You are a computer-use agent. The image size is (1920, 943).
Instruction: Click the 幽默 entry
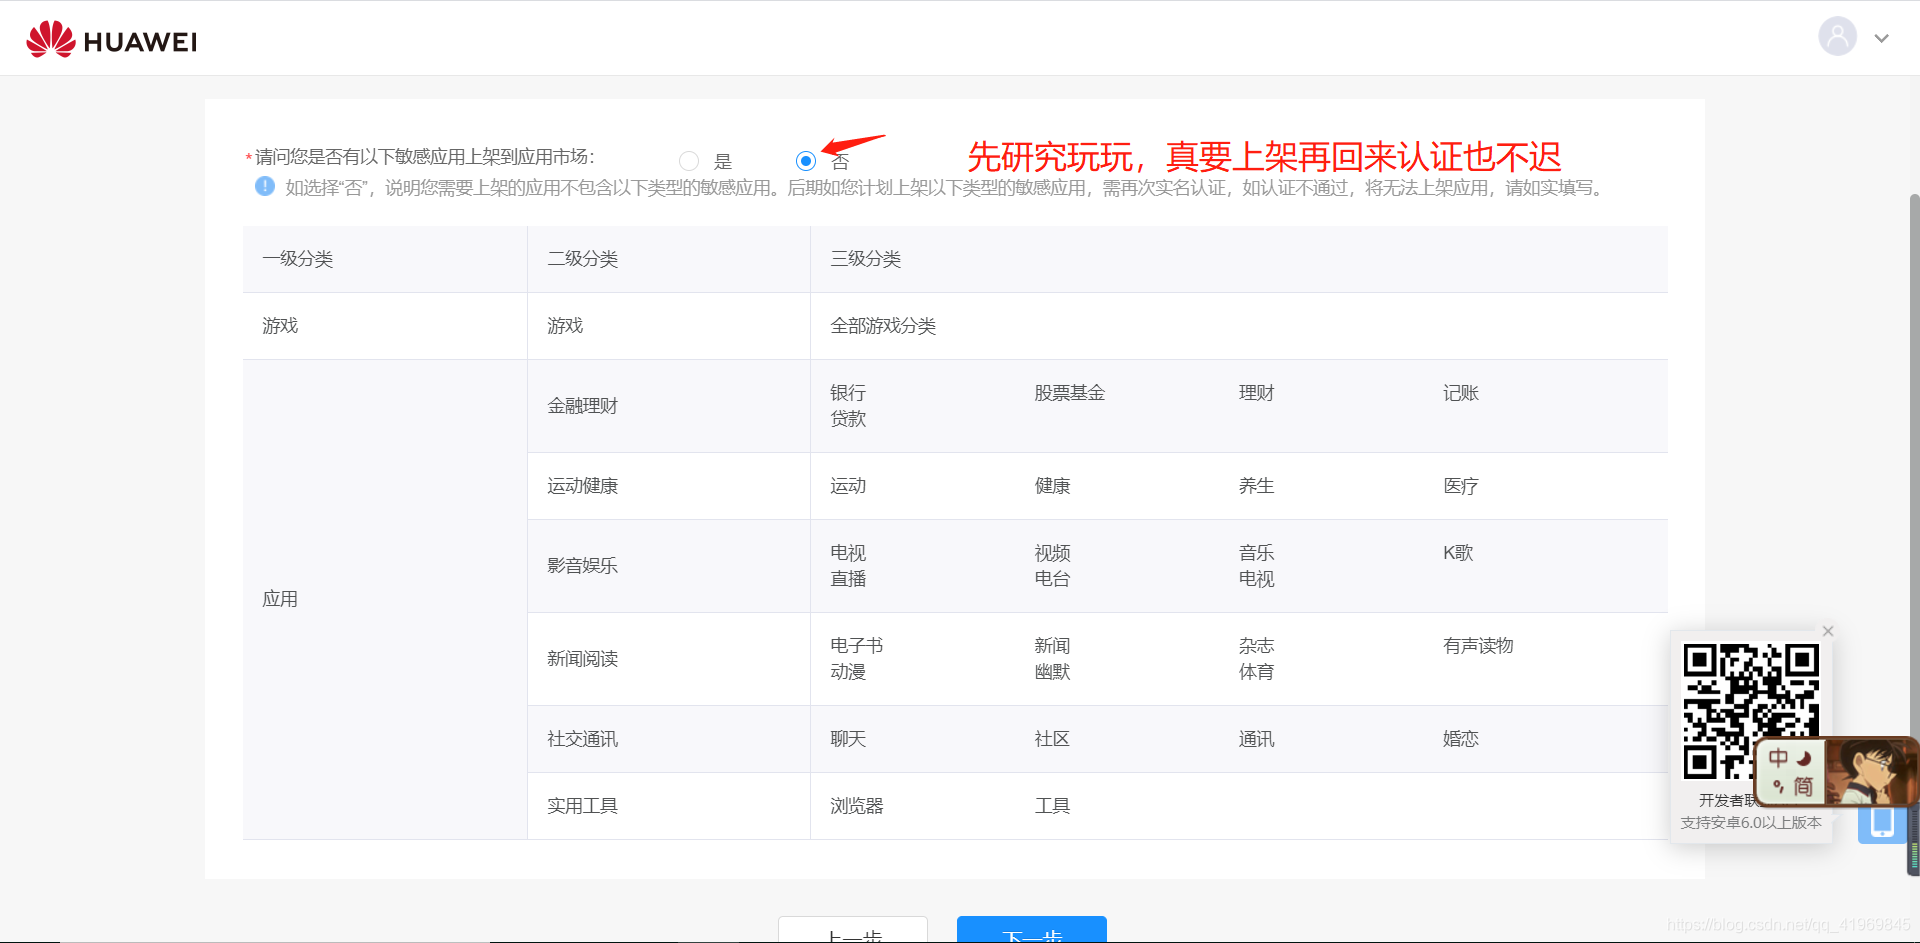(x=1053, y=672)
